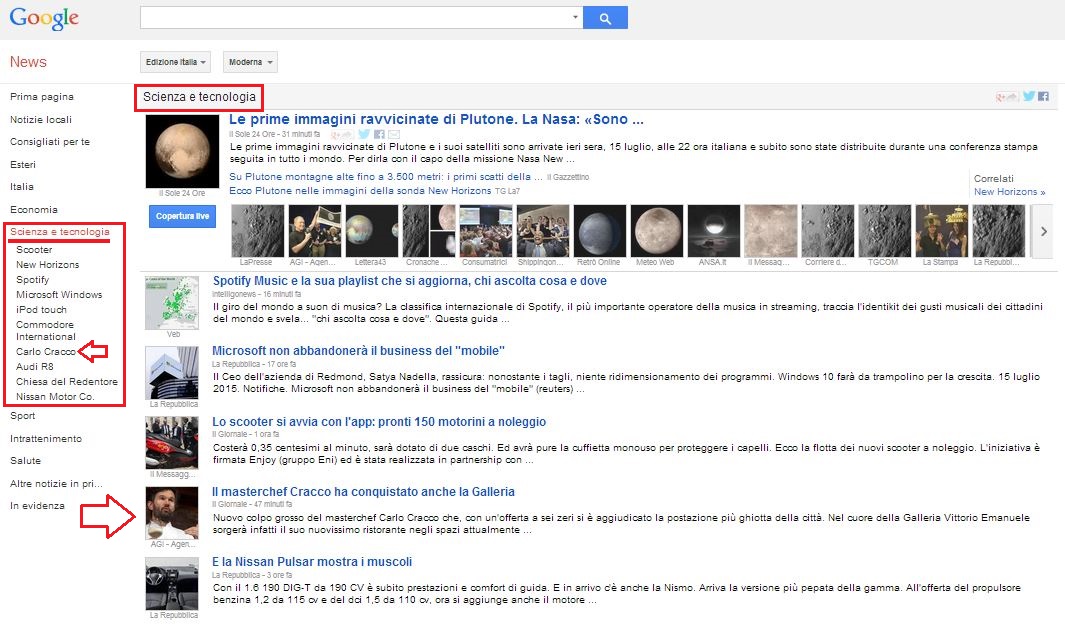Click Twitter icon under the Plutone headline
1065x626 pixels.
[x=365, y=134]
